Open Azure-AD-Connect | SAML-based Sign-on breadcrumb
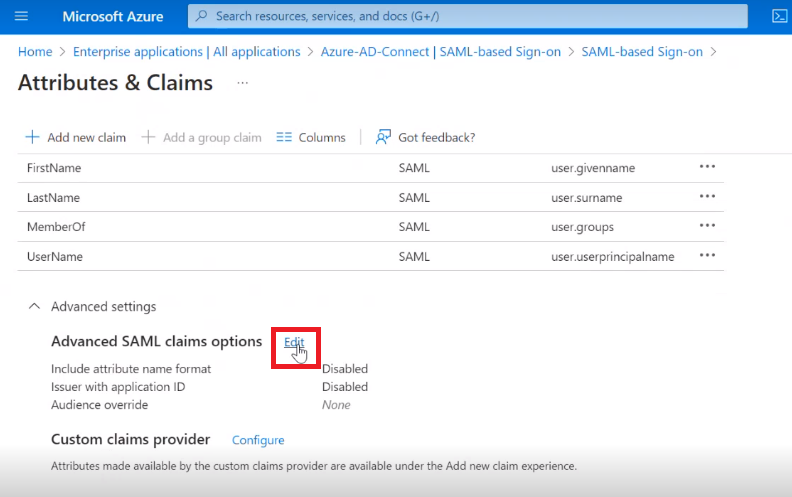 440,52
